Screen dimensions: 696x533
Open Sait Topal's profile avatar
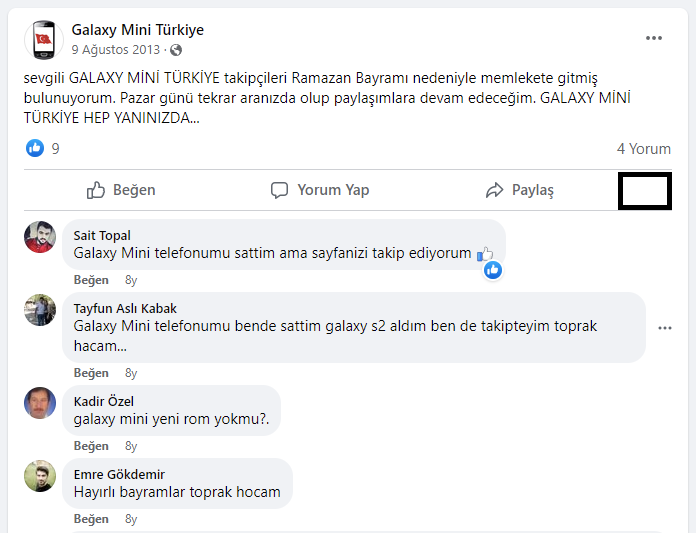[x=40, y=237]
